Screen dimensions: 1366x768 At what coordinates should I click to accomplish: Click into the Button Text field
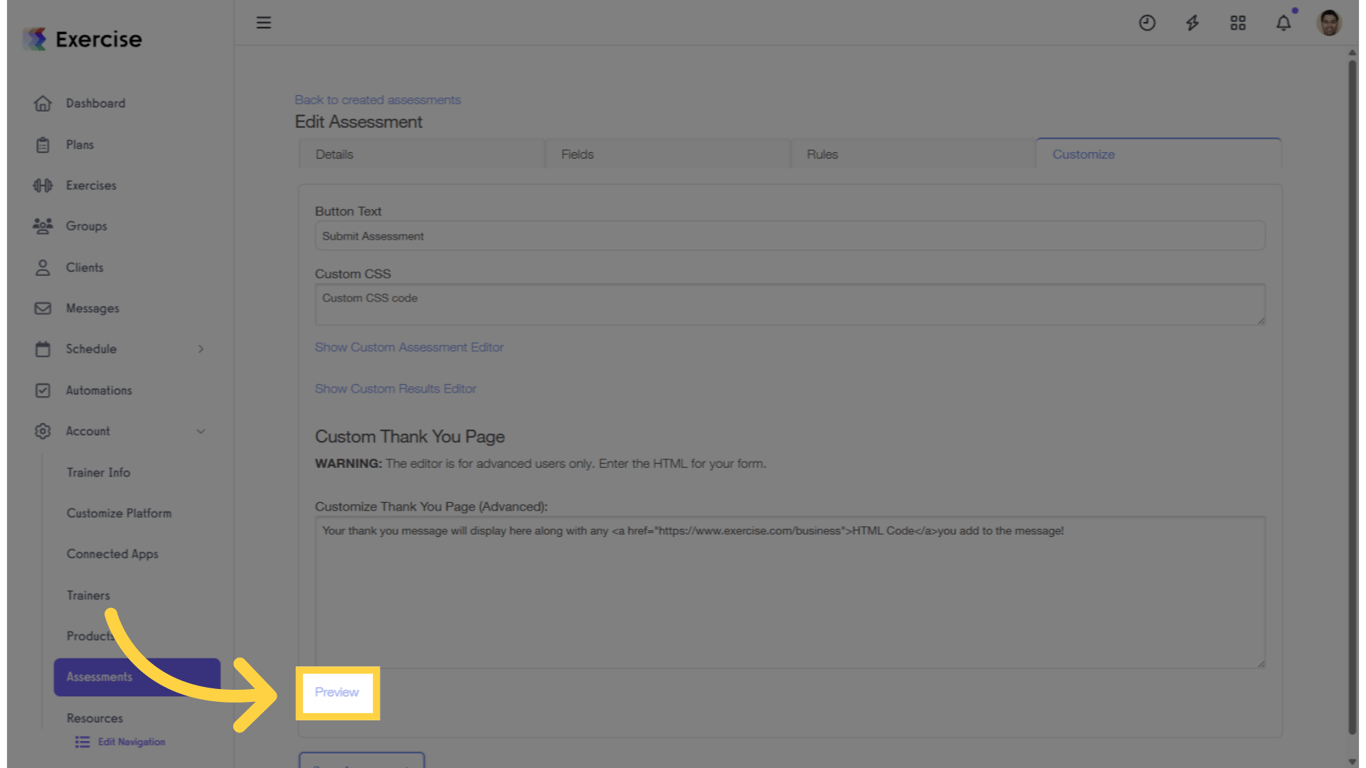(x=790, y=236)
